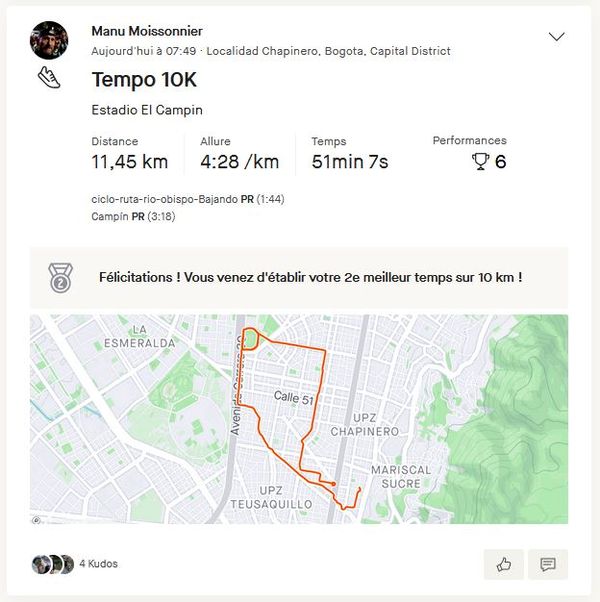Click the Distance 11,45 km stat
The width and height of the screenshot is (600, 602).
[129, 161]
